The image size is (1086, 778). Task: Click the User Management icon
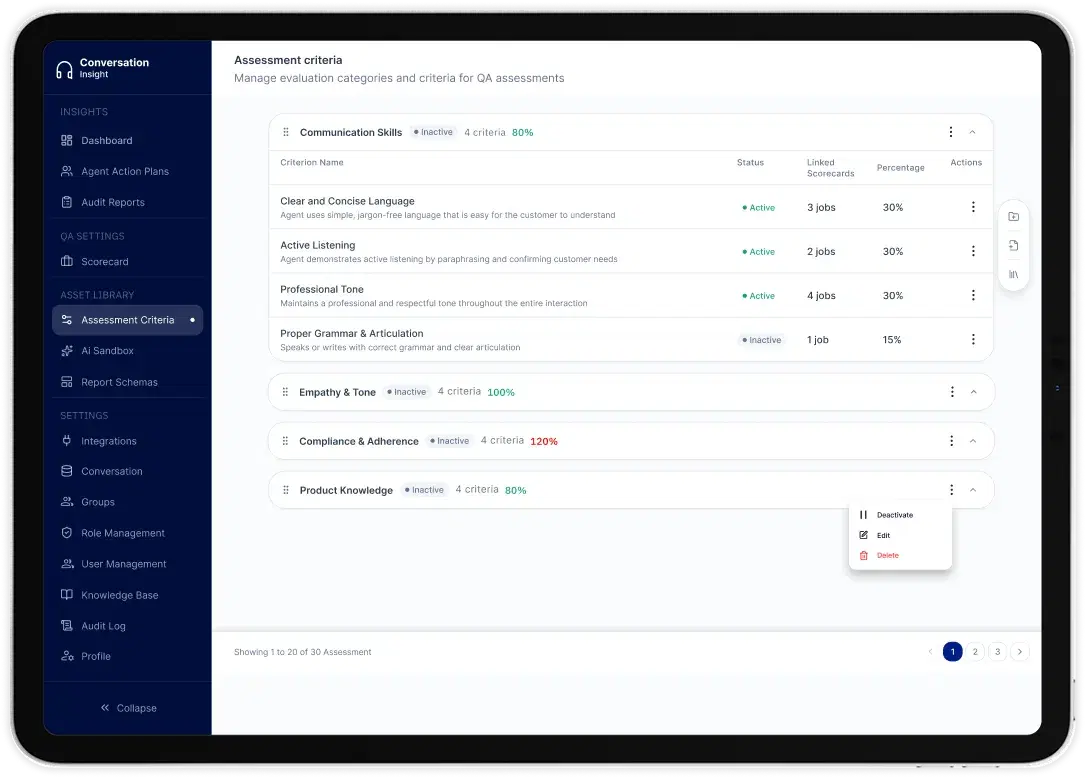pos(66,564)
